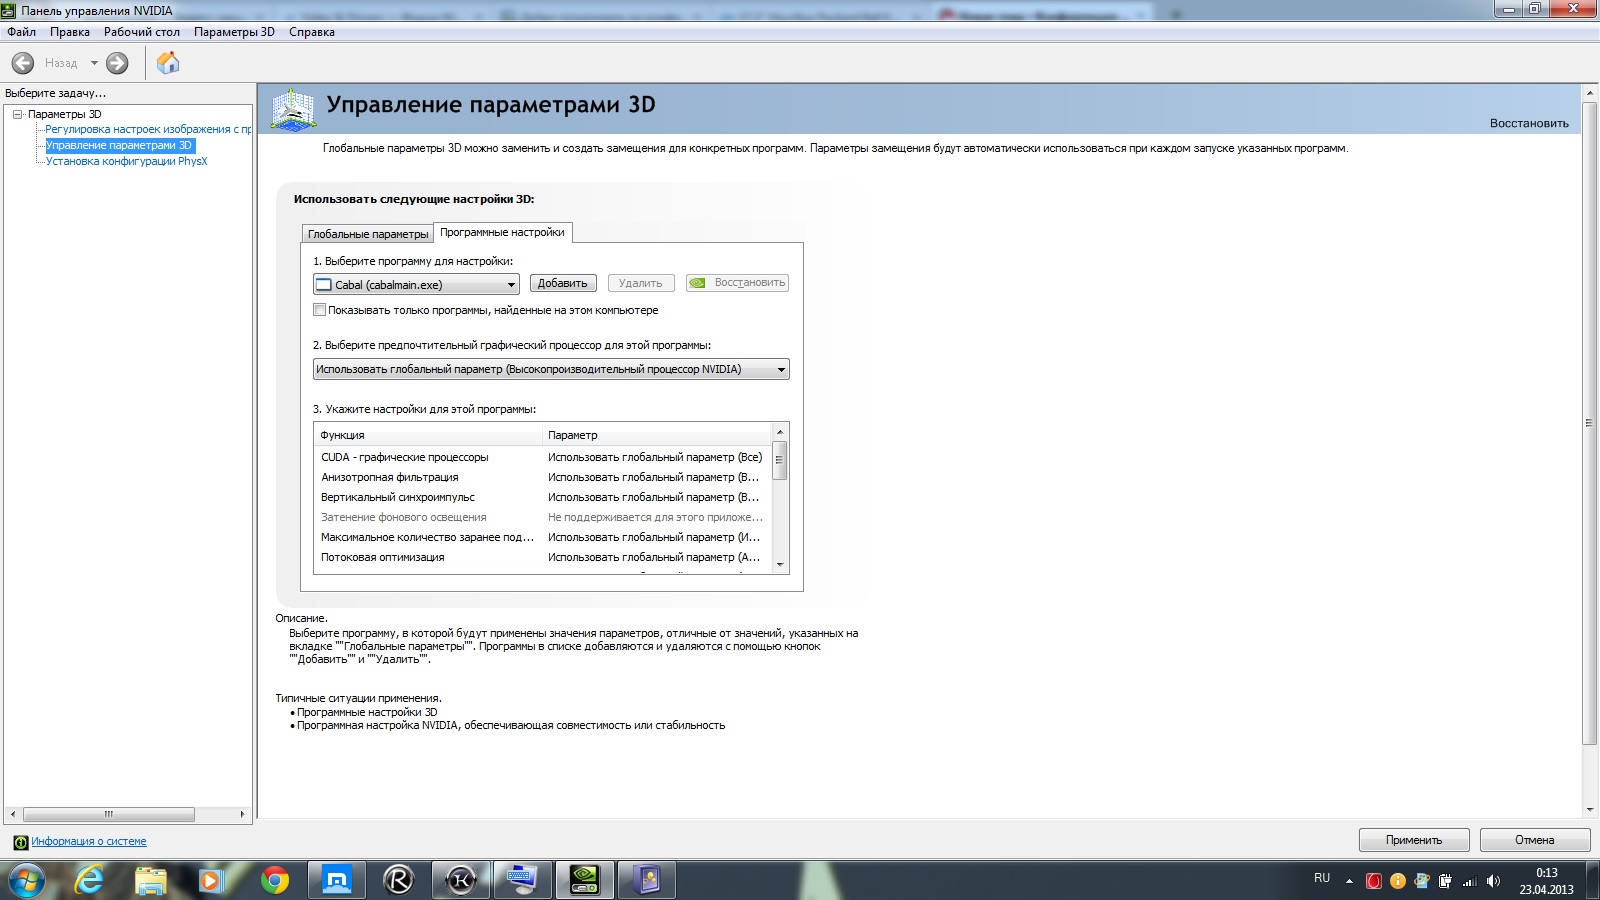1600x900 pixels.
Task: Click the settings list scroll down arrow
Action: point(780,565)
